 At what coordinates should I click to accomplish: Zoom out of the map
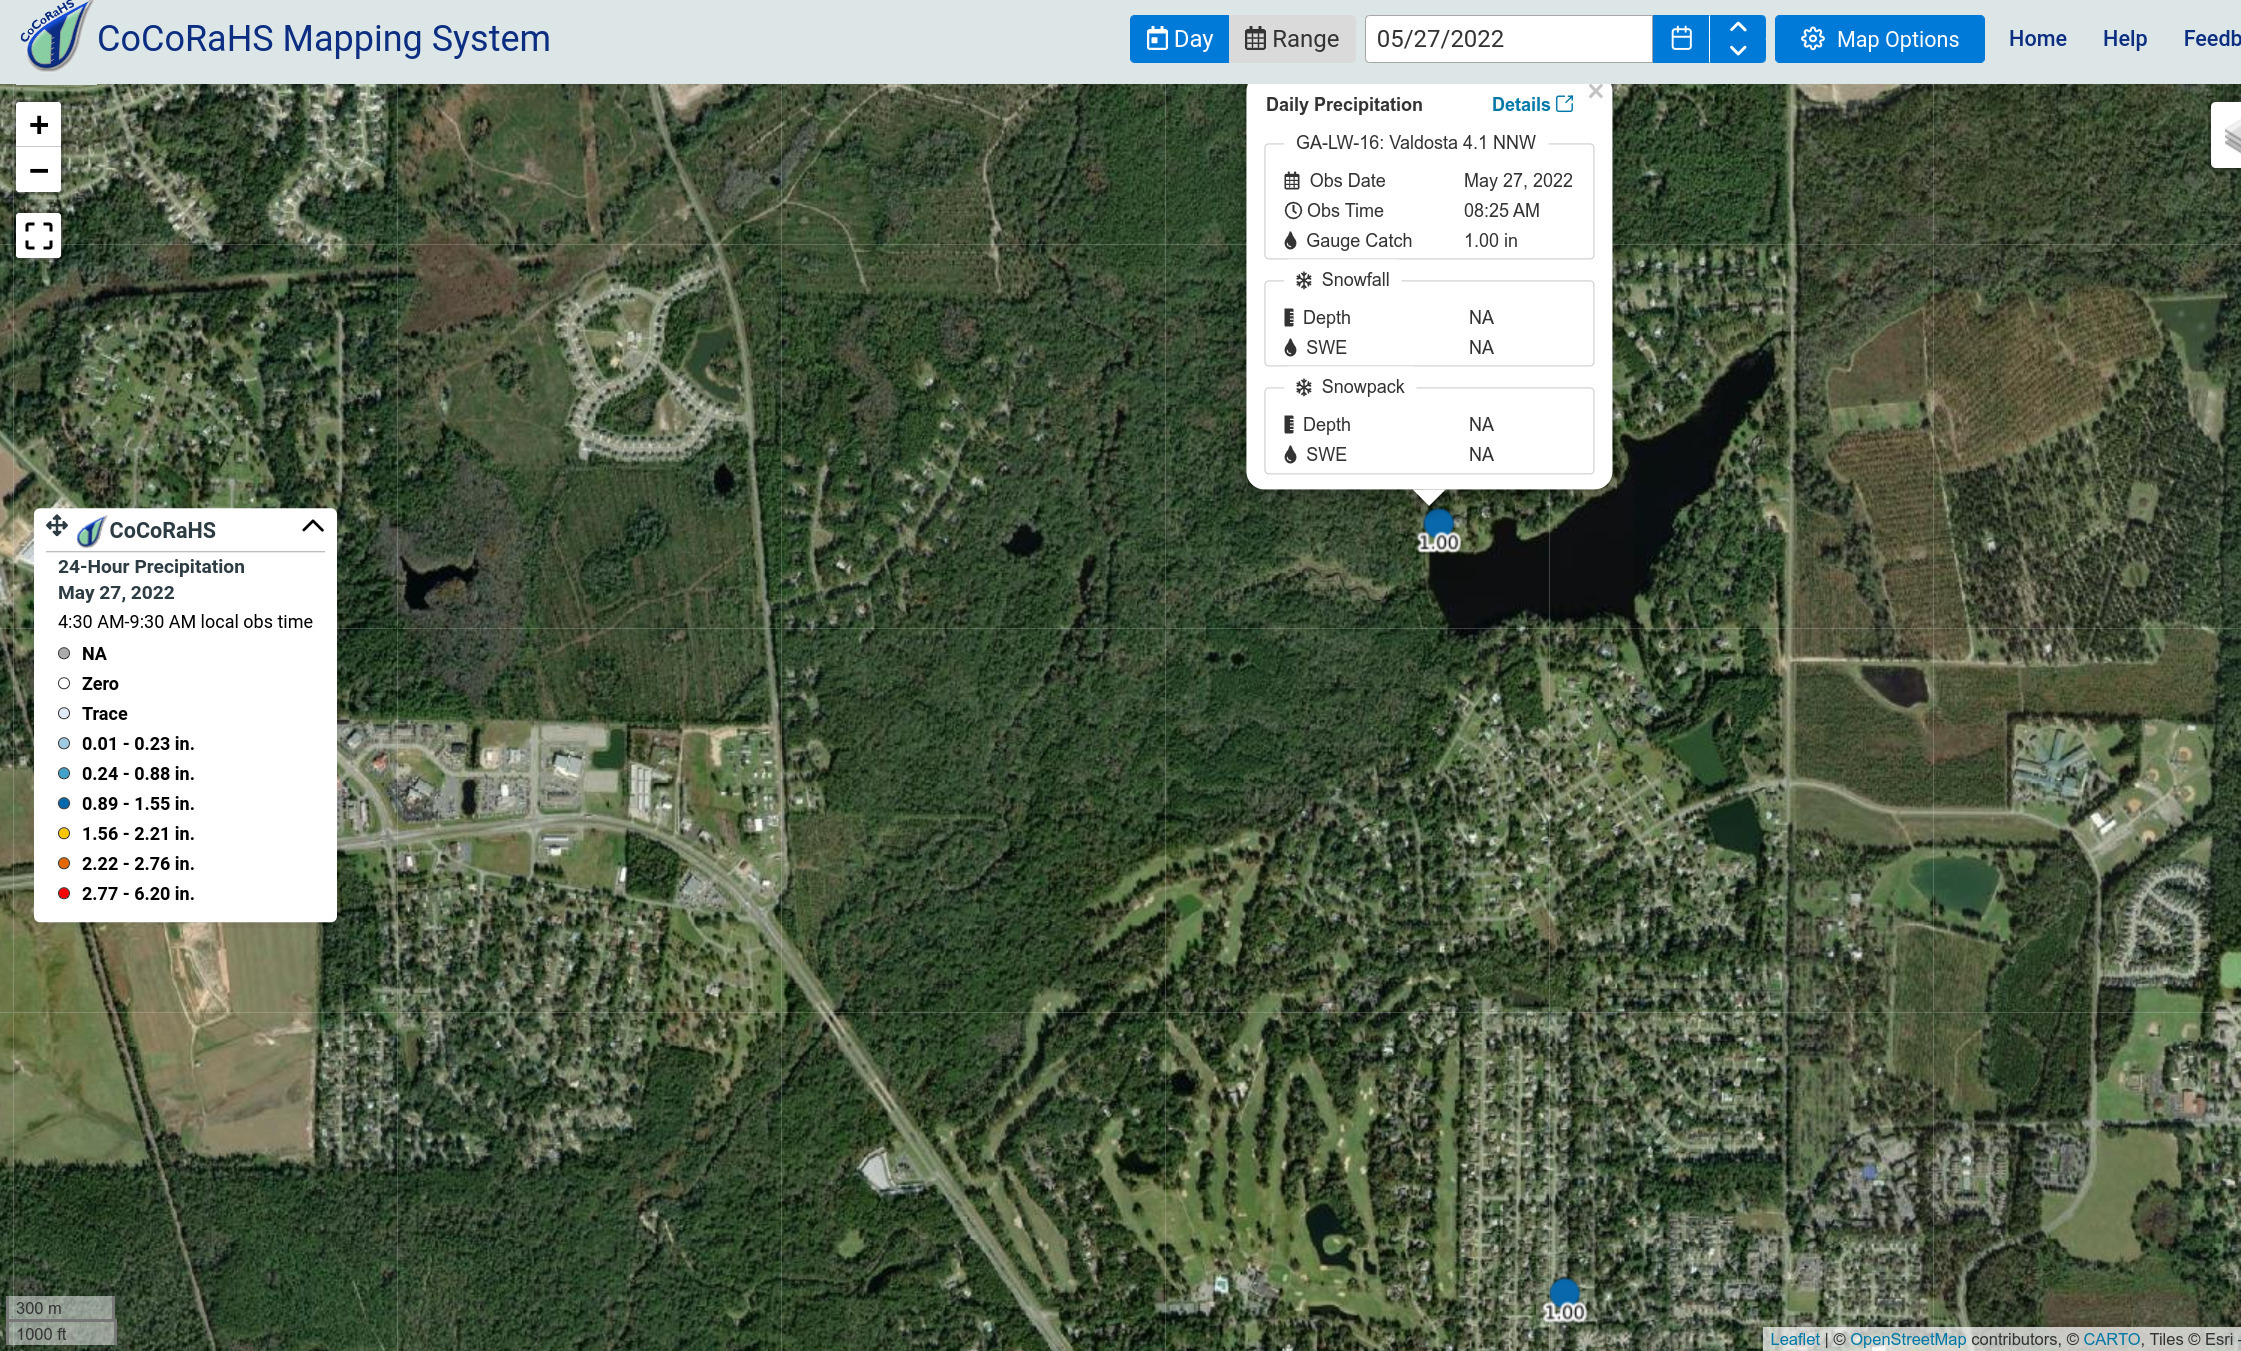pyautogui.click(x=38, y=171)
